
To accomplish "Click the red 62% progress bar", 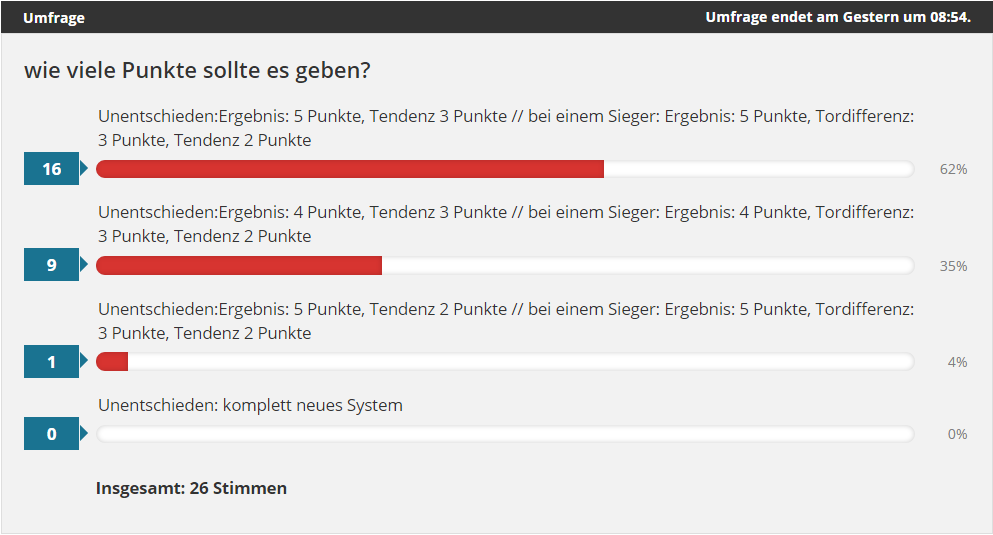I will pos(350,169).
